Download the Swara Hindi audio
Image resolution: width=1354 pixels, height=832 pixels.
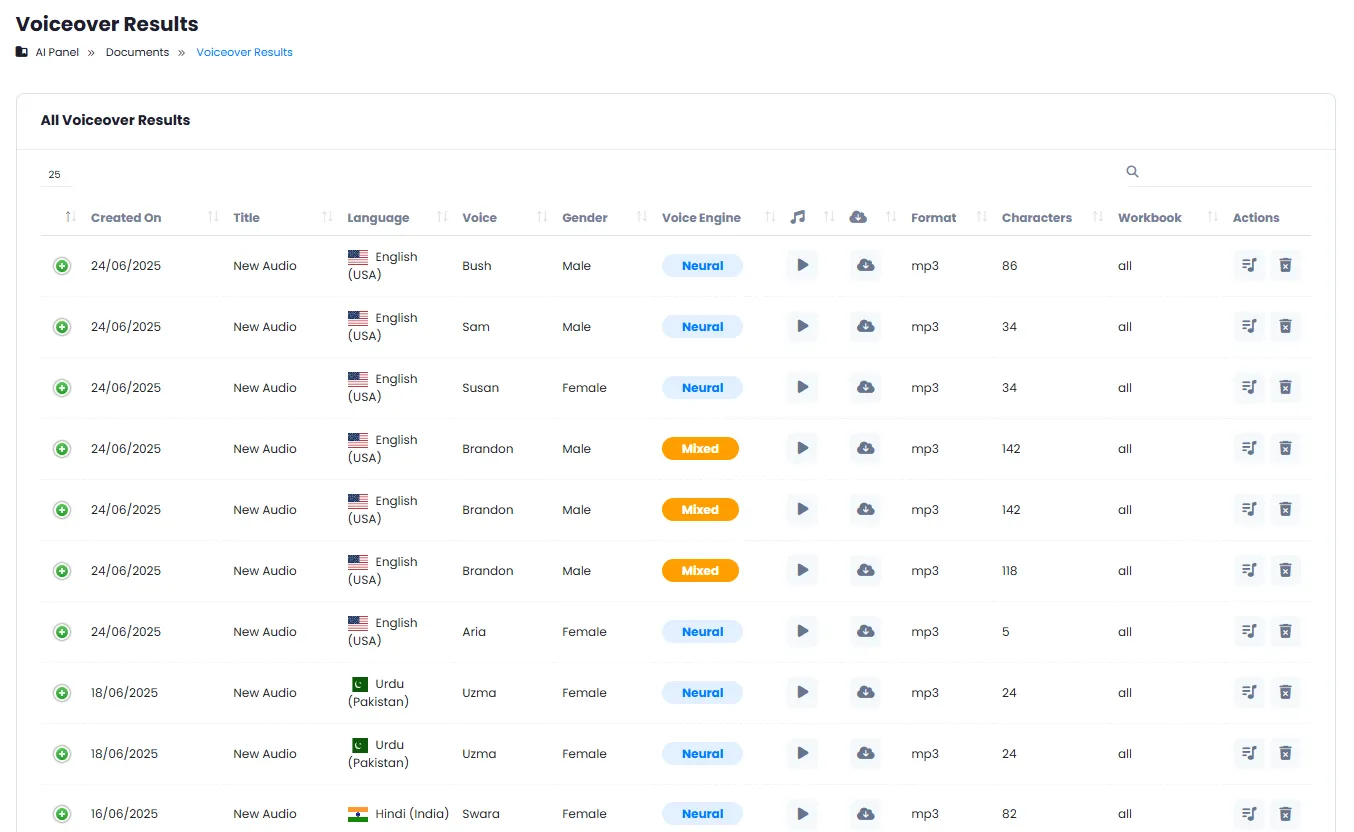[866, 814]
